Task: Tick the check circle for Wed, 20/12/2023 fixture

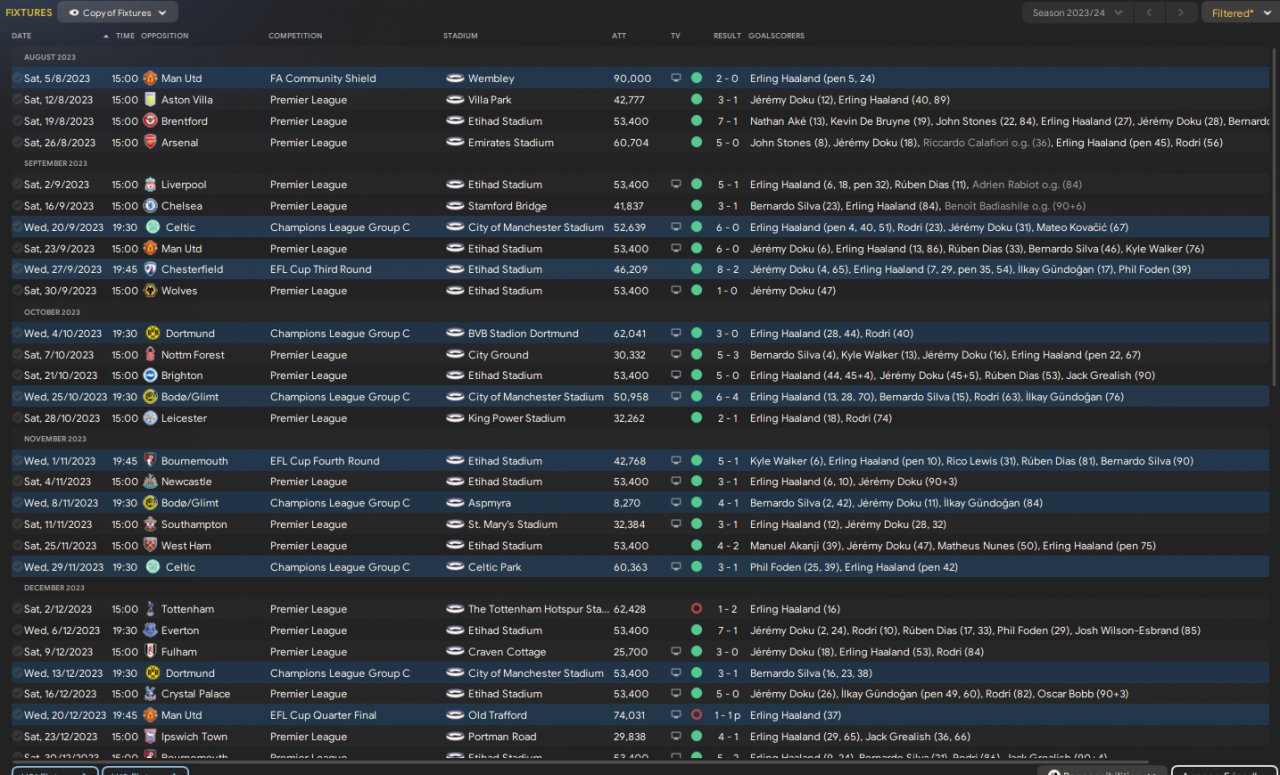Action: 17,715
